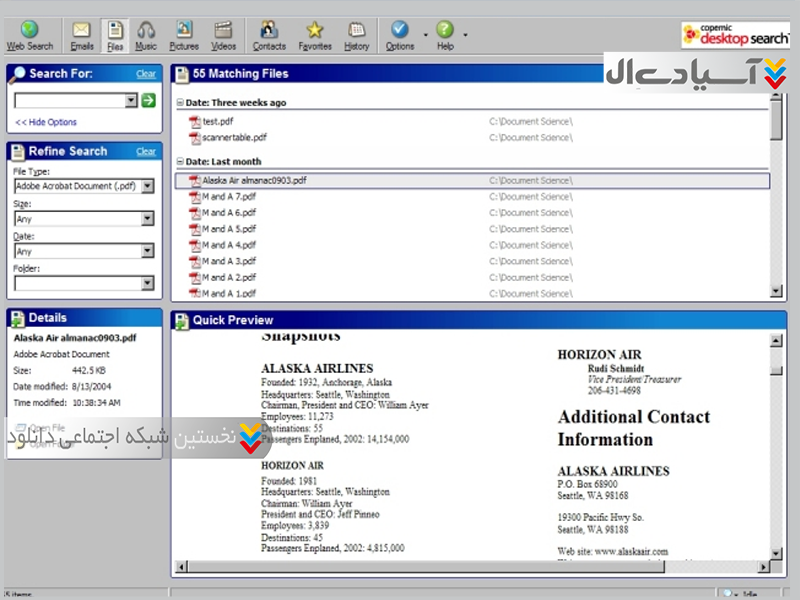
Task: Select the Music search category
Action: pyautogui.click(x=146, y=35)
